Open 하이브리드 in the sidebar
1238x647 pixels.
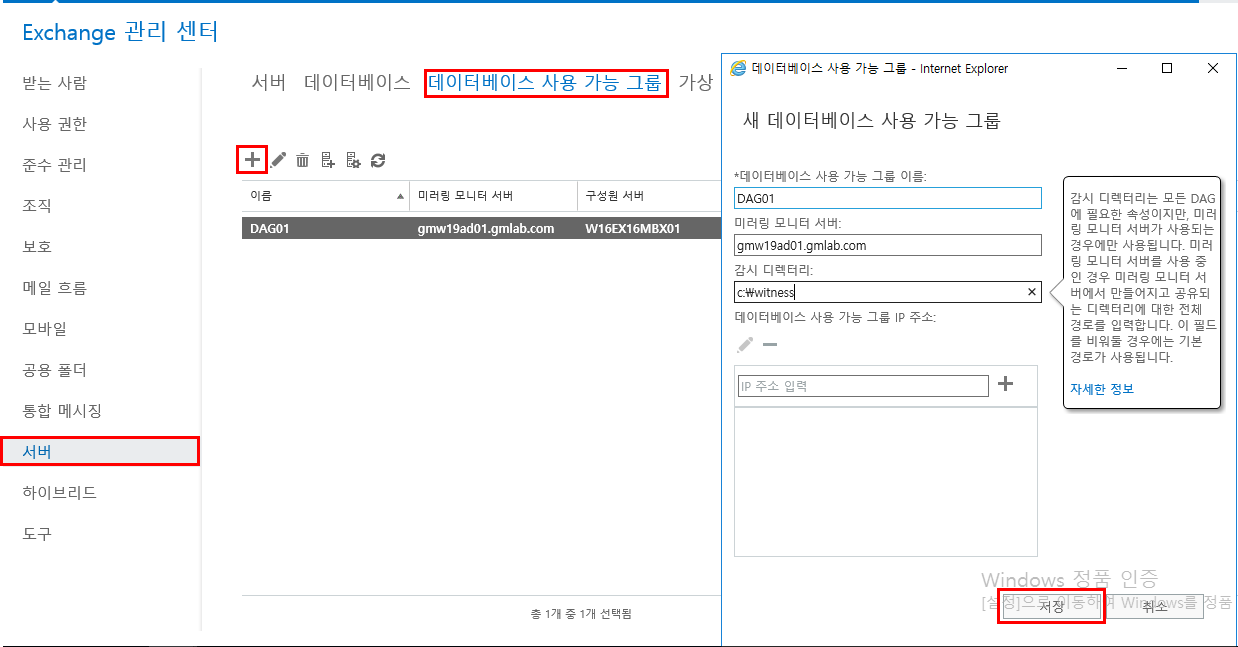click(x=59, y=493)
